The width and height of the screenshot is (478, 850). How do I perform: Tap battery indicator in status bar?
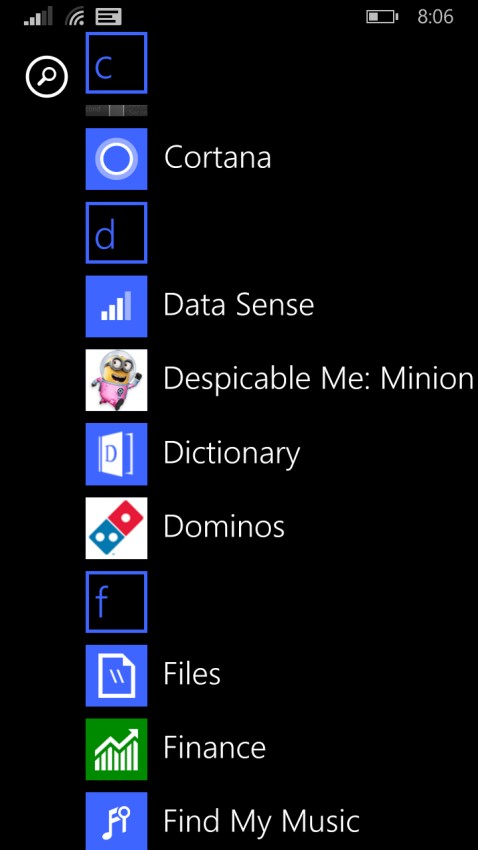click(382, 17)
